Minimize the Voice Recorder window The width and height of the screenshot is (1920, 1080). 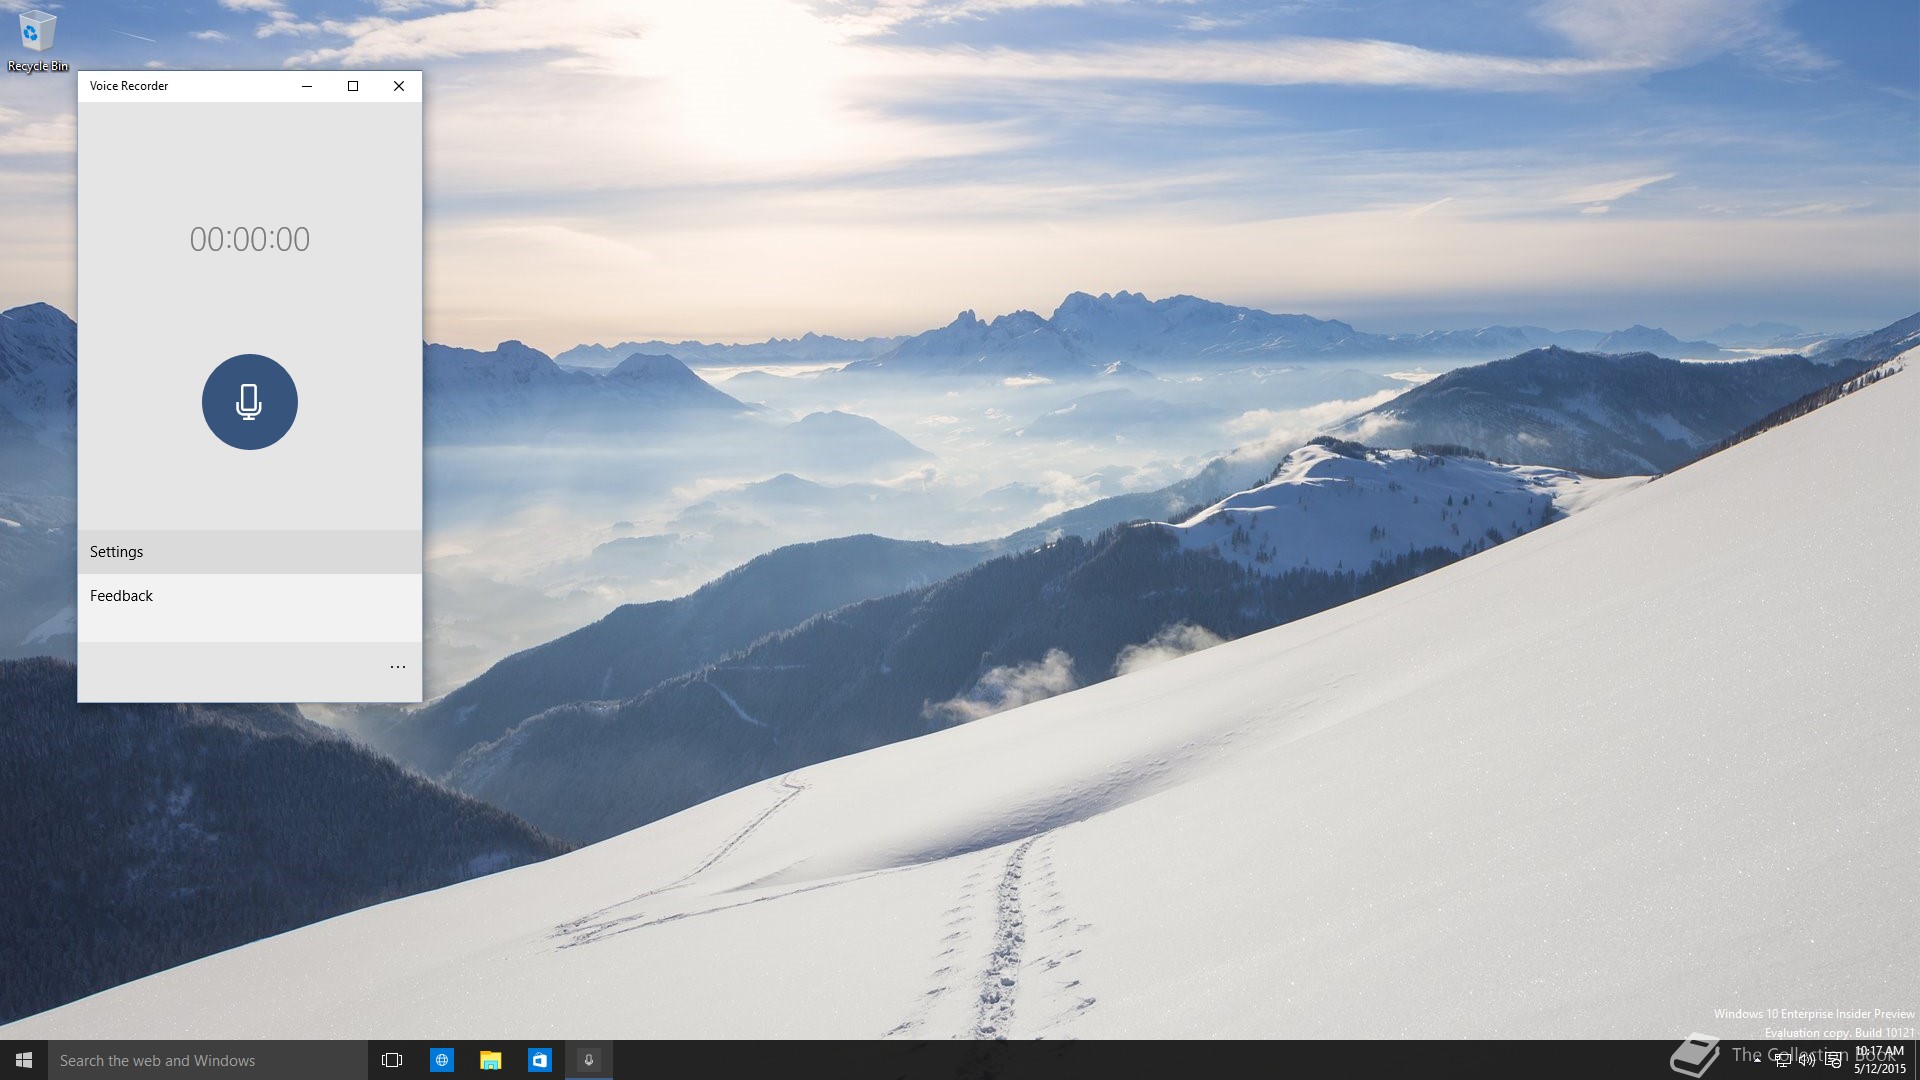307,86
